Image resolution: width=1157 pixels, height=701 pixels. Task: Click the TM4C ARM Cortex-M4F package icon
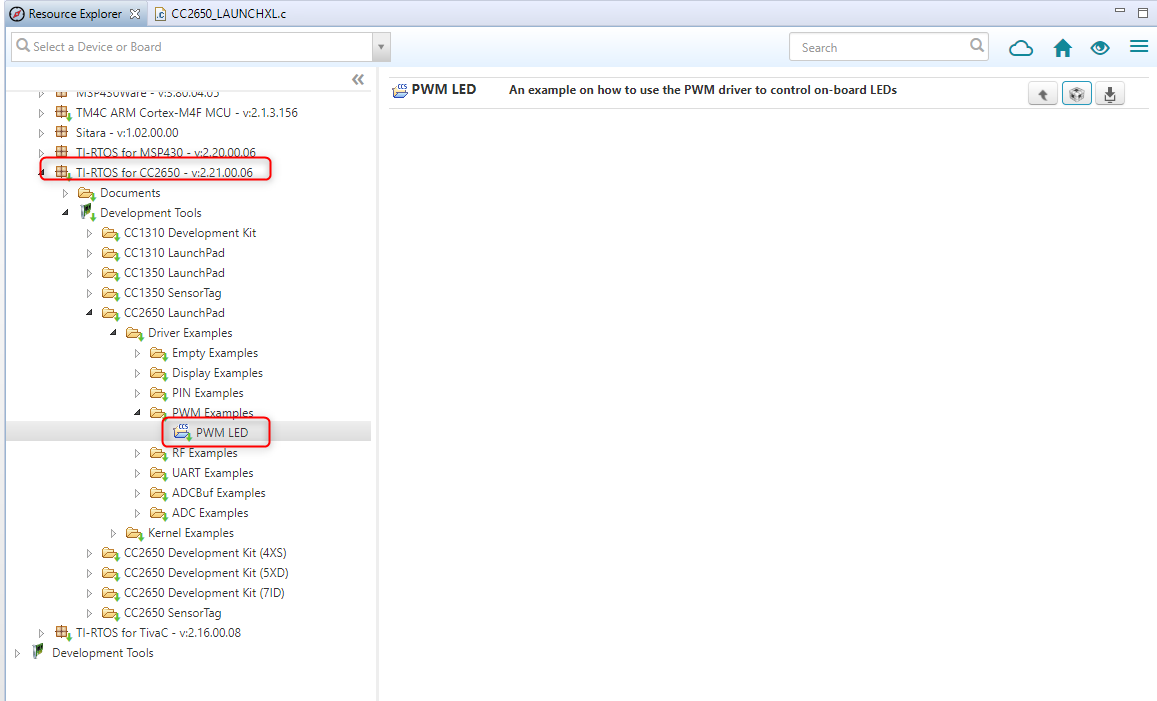click(63, 113)
